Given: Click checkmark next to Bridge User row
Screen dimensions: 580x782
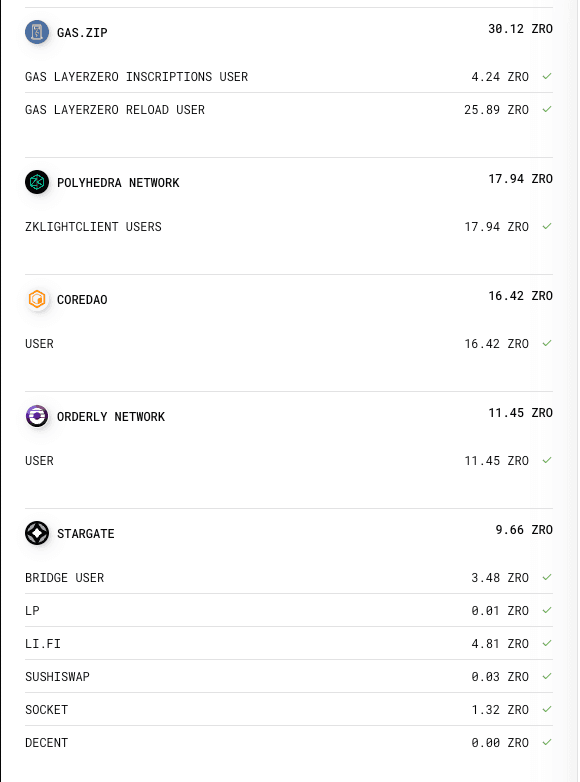Looking at the screenshot, I should point(547,578).
